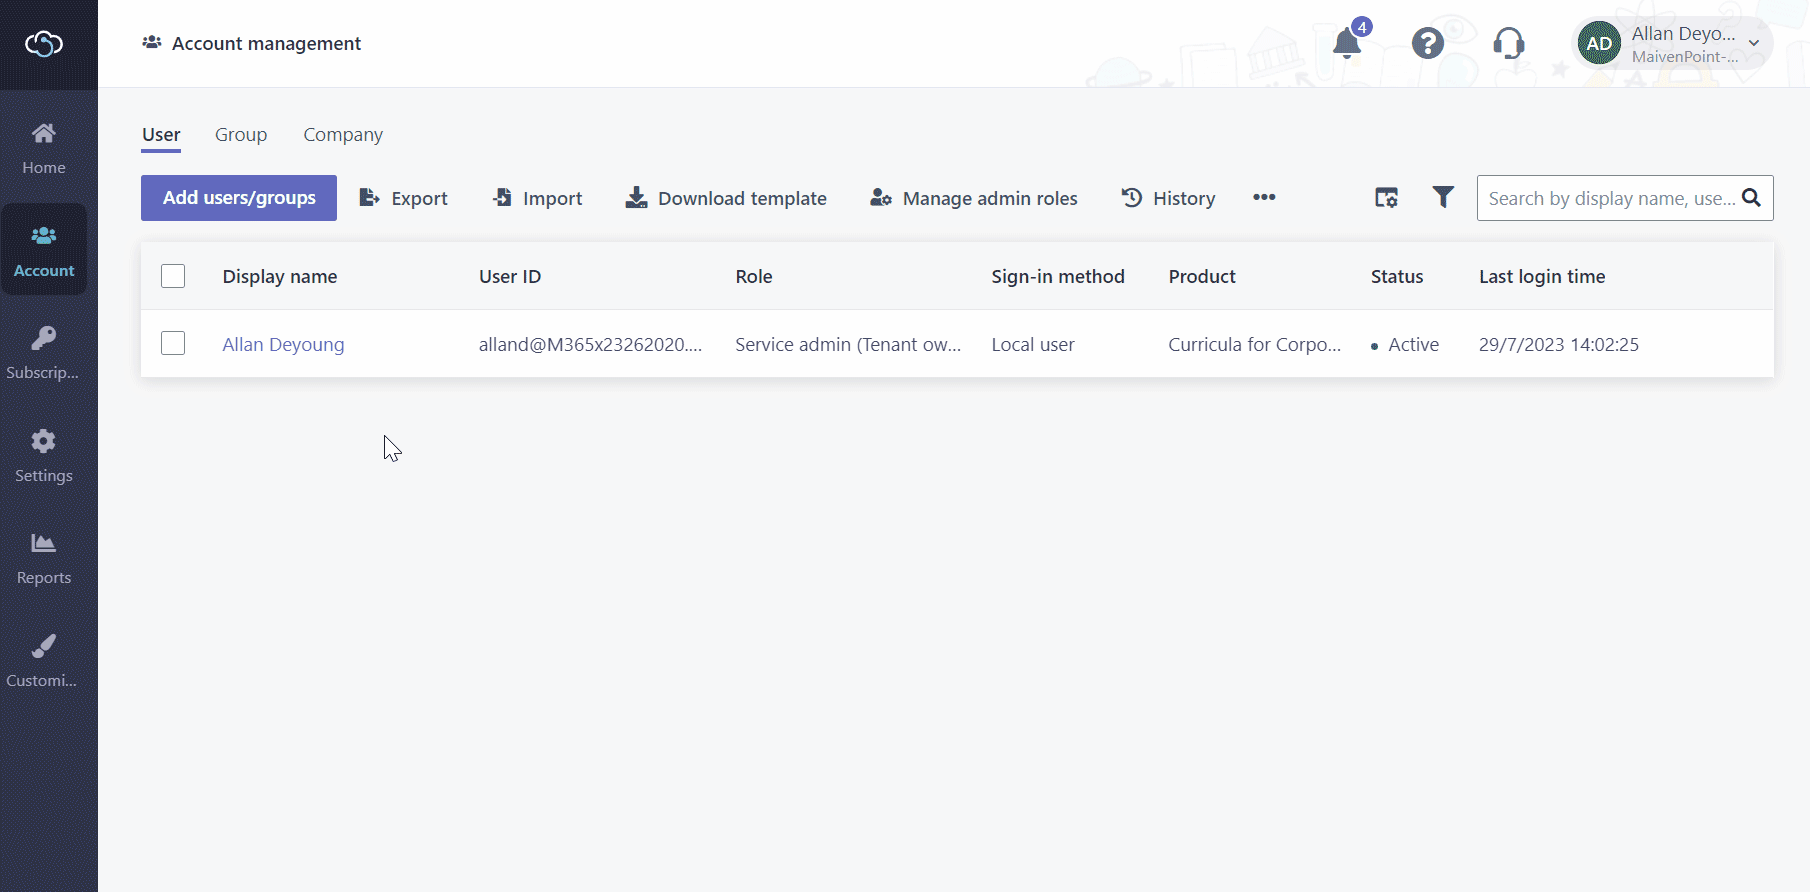This screenshot has height=892, width=1810.
Task: Go to Home in sidebar
Action: 44,149
